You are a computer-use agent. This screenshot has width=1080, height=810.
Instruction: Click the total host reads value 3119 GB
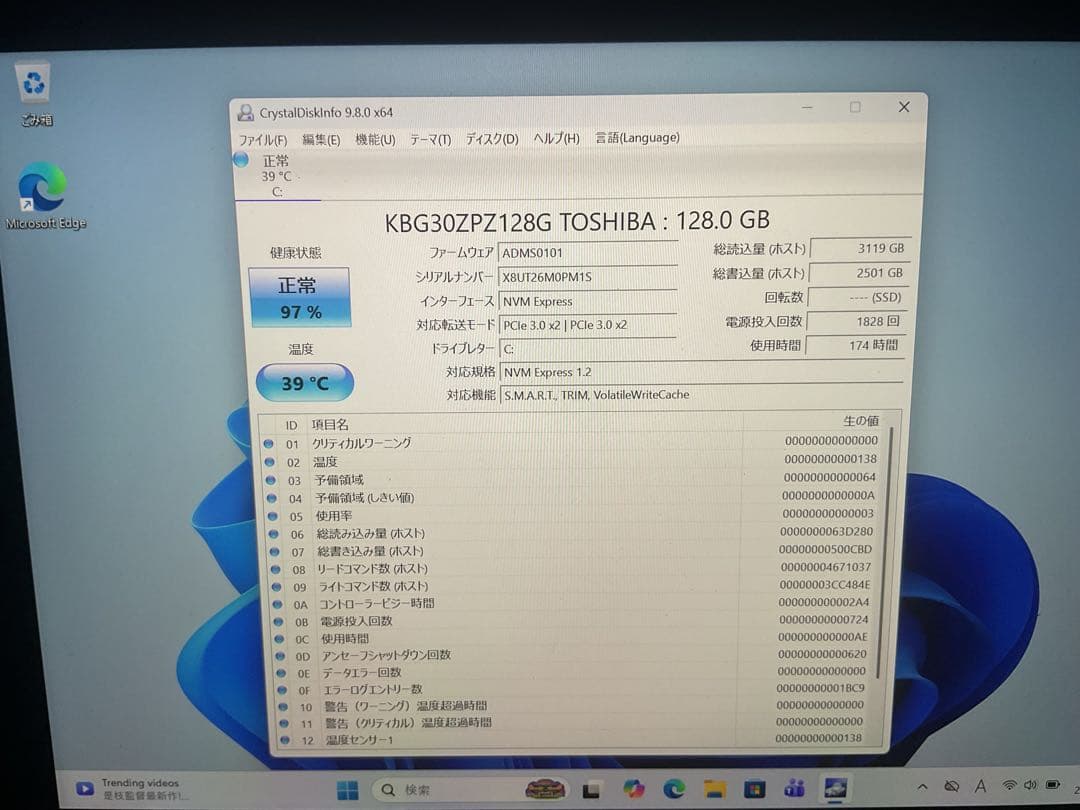click(860, 249)
